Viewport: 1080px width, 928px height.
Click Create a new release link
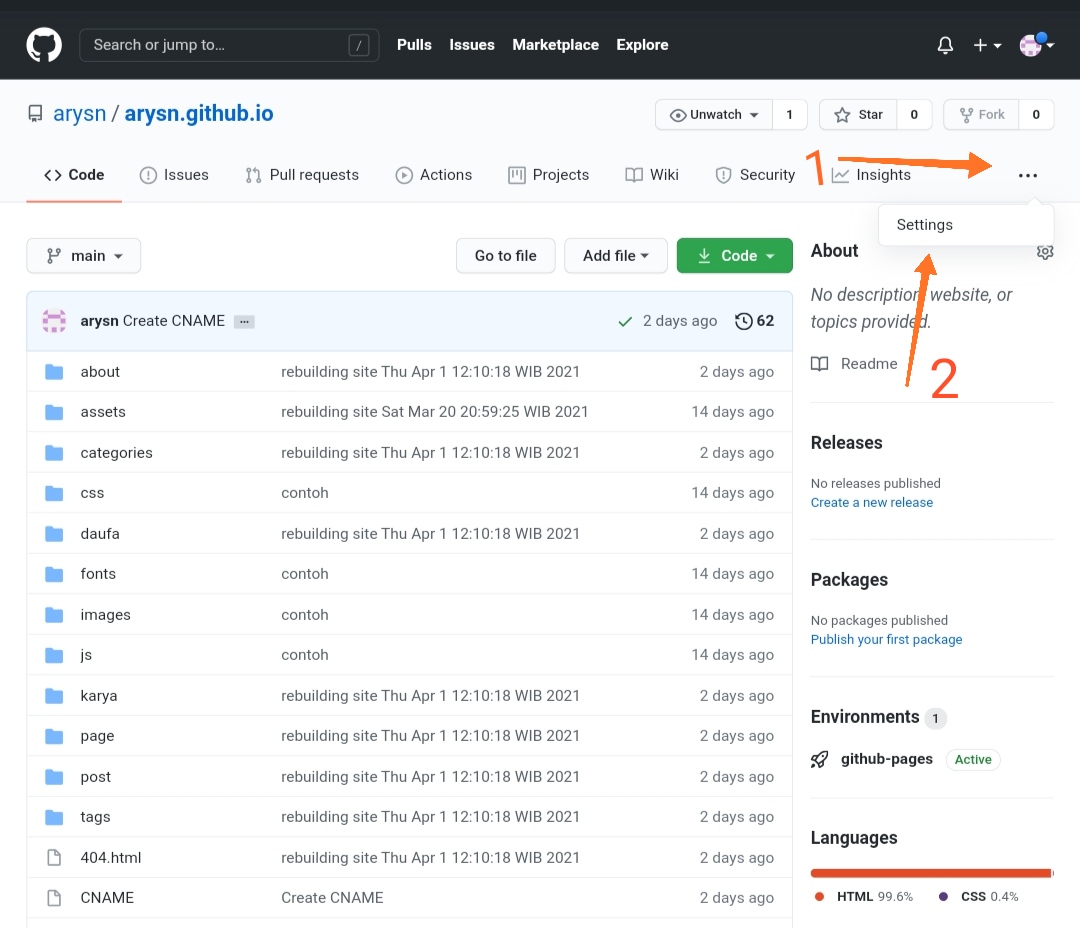click(871, 503)
